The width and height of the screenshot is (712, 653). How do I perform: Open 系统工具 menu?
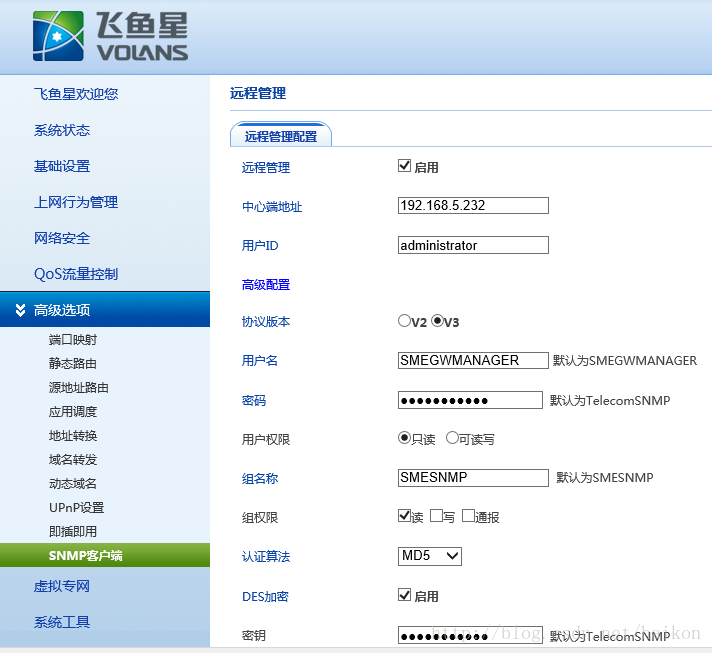pyautogui.click(x=62, y=622)
